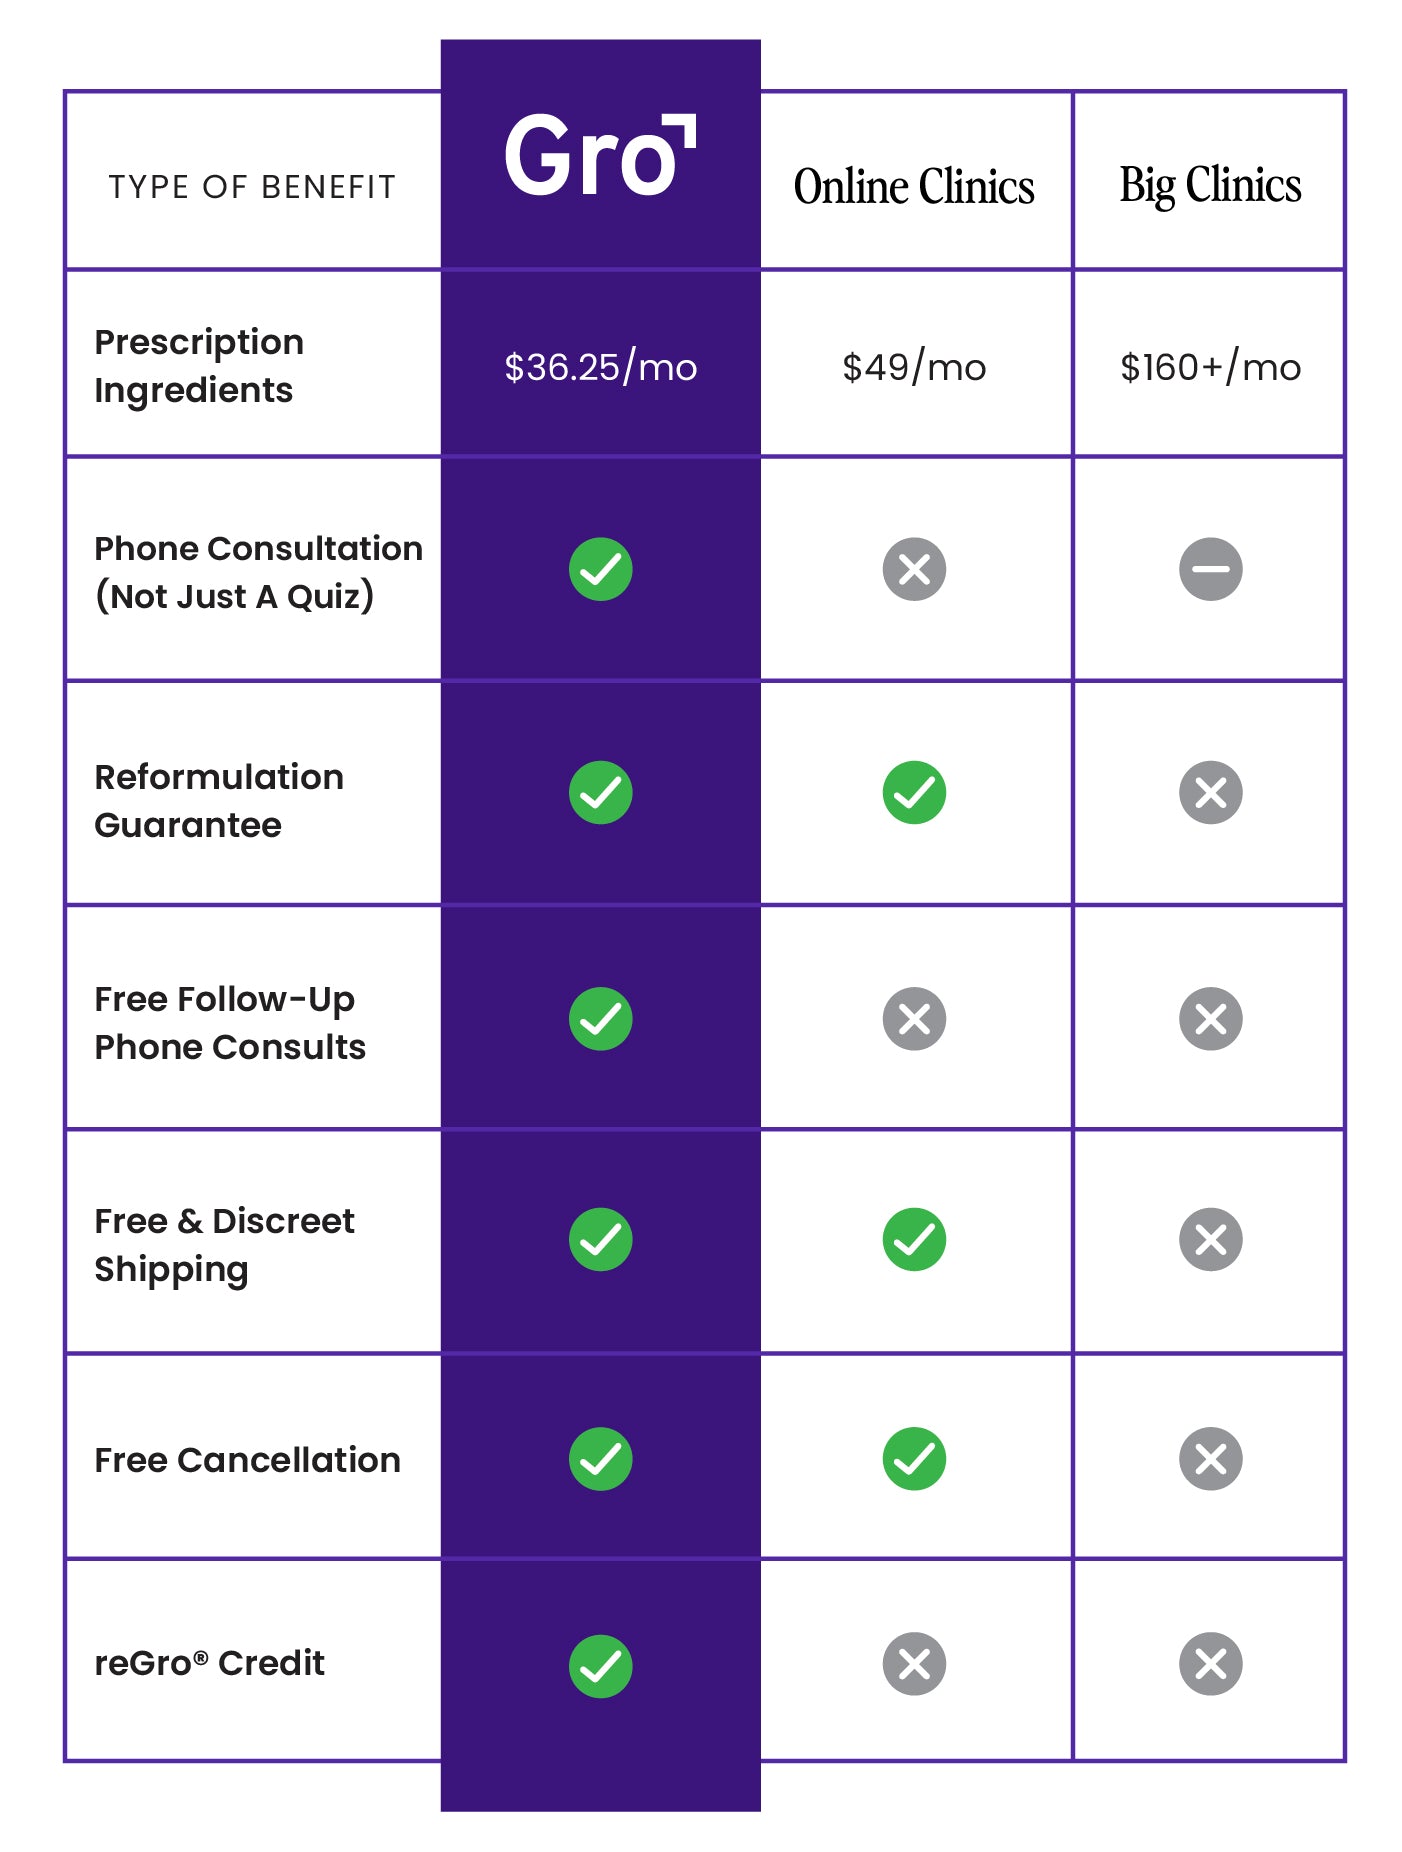Image resolution: width=1402 pixels, height=1852 pixels.
Task: Click Big Clinics' gray X for Free Cancellation
Action: pos(1210,1458)
